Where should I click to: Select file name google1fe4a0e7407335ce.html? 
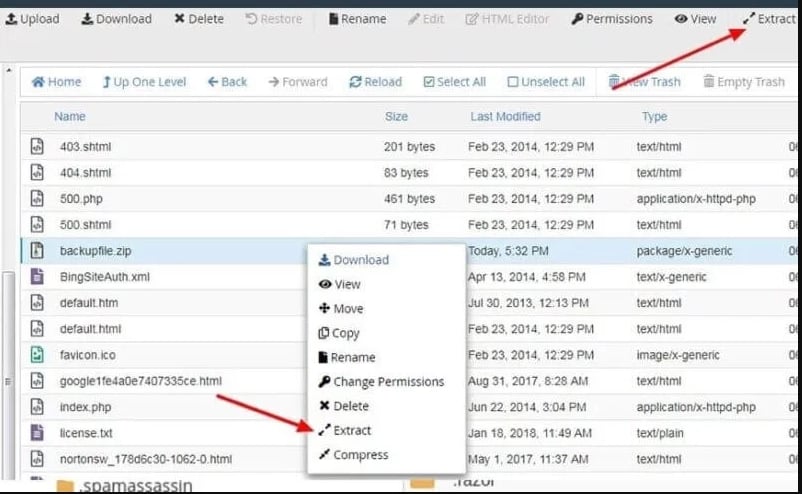141,381
